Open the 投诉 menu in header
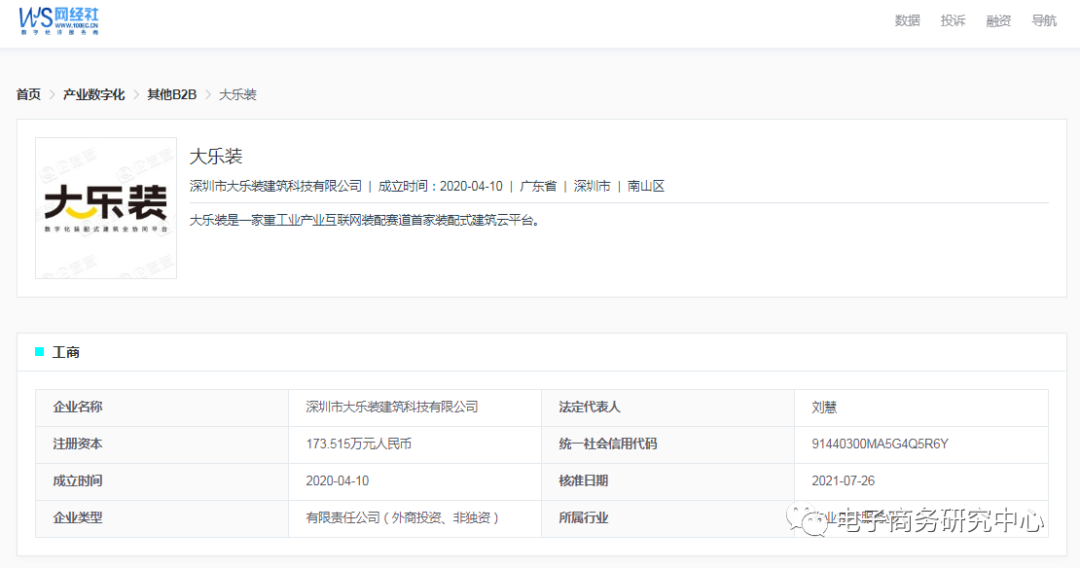 pyautogui.click(x=953, y=21)
